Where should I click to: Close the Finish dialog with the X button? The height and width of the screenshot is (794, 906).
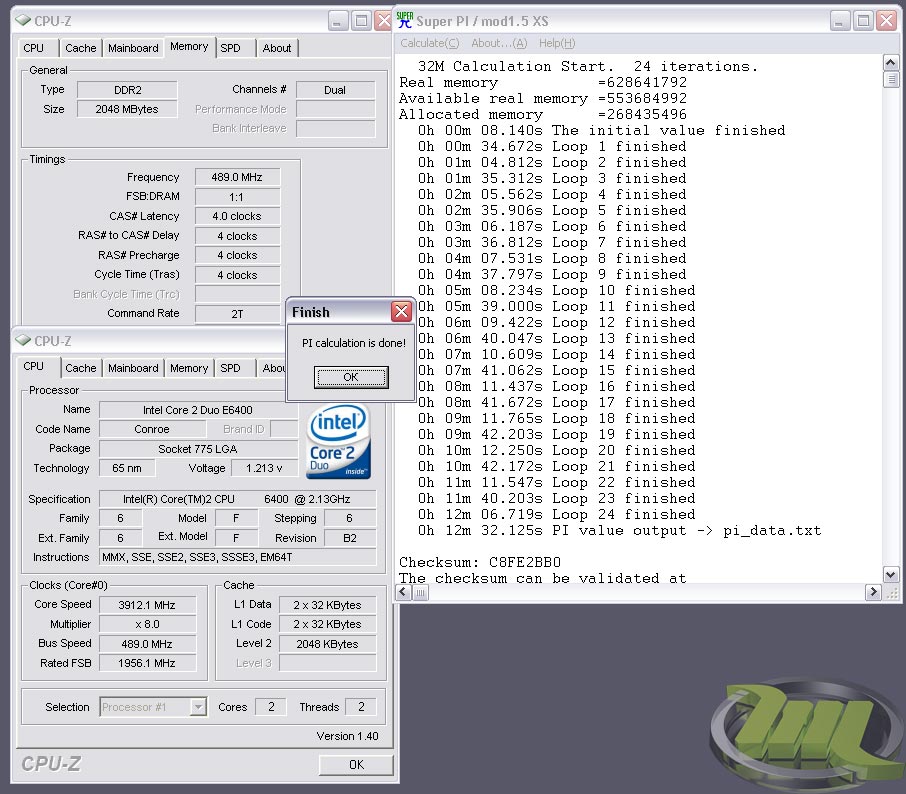401,312
